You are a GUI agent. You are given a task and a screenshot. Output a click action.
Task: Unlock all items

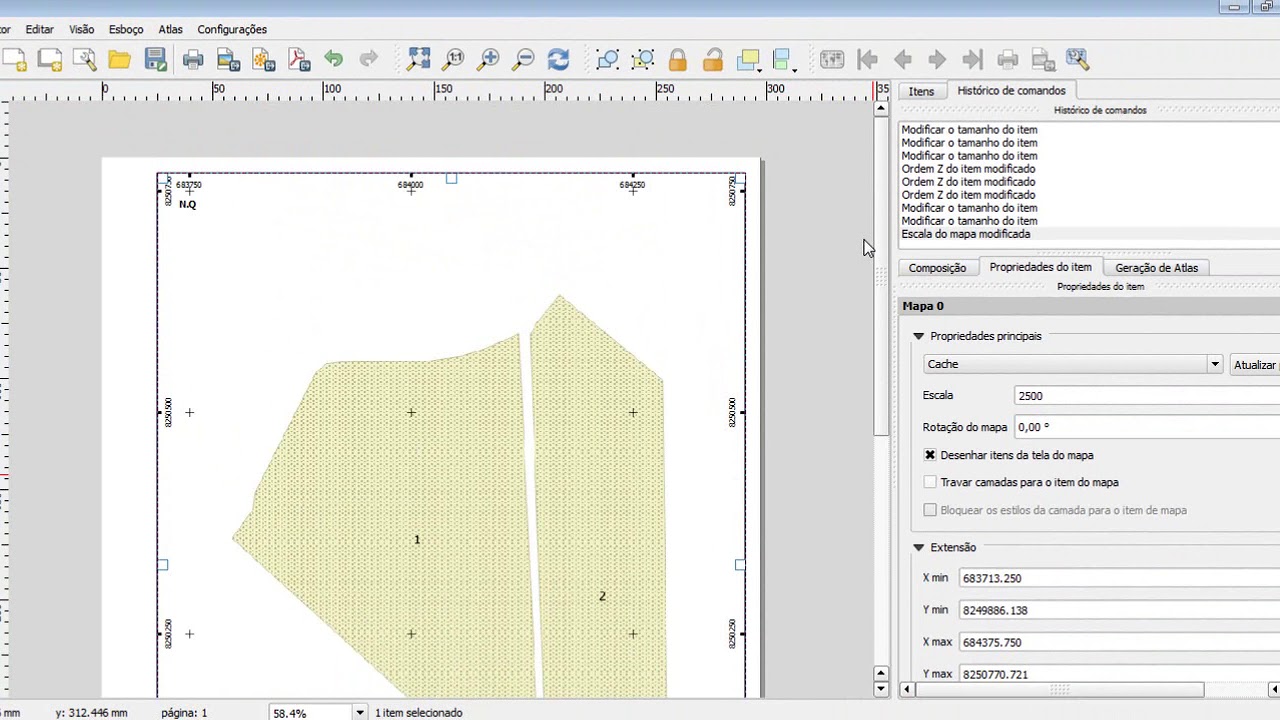(x=713, y=59)
